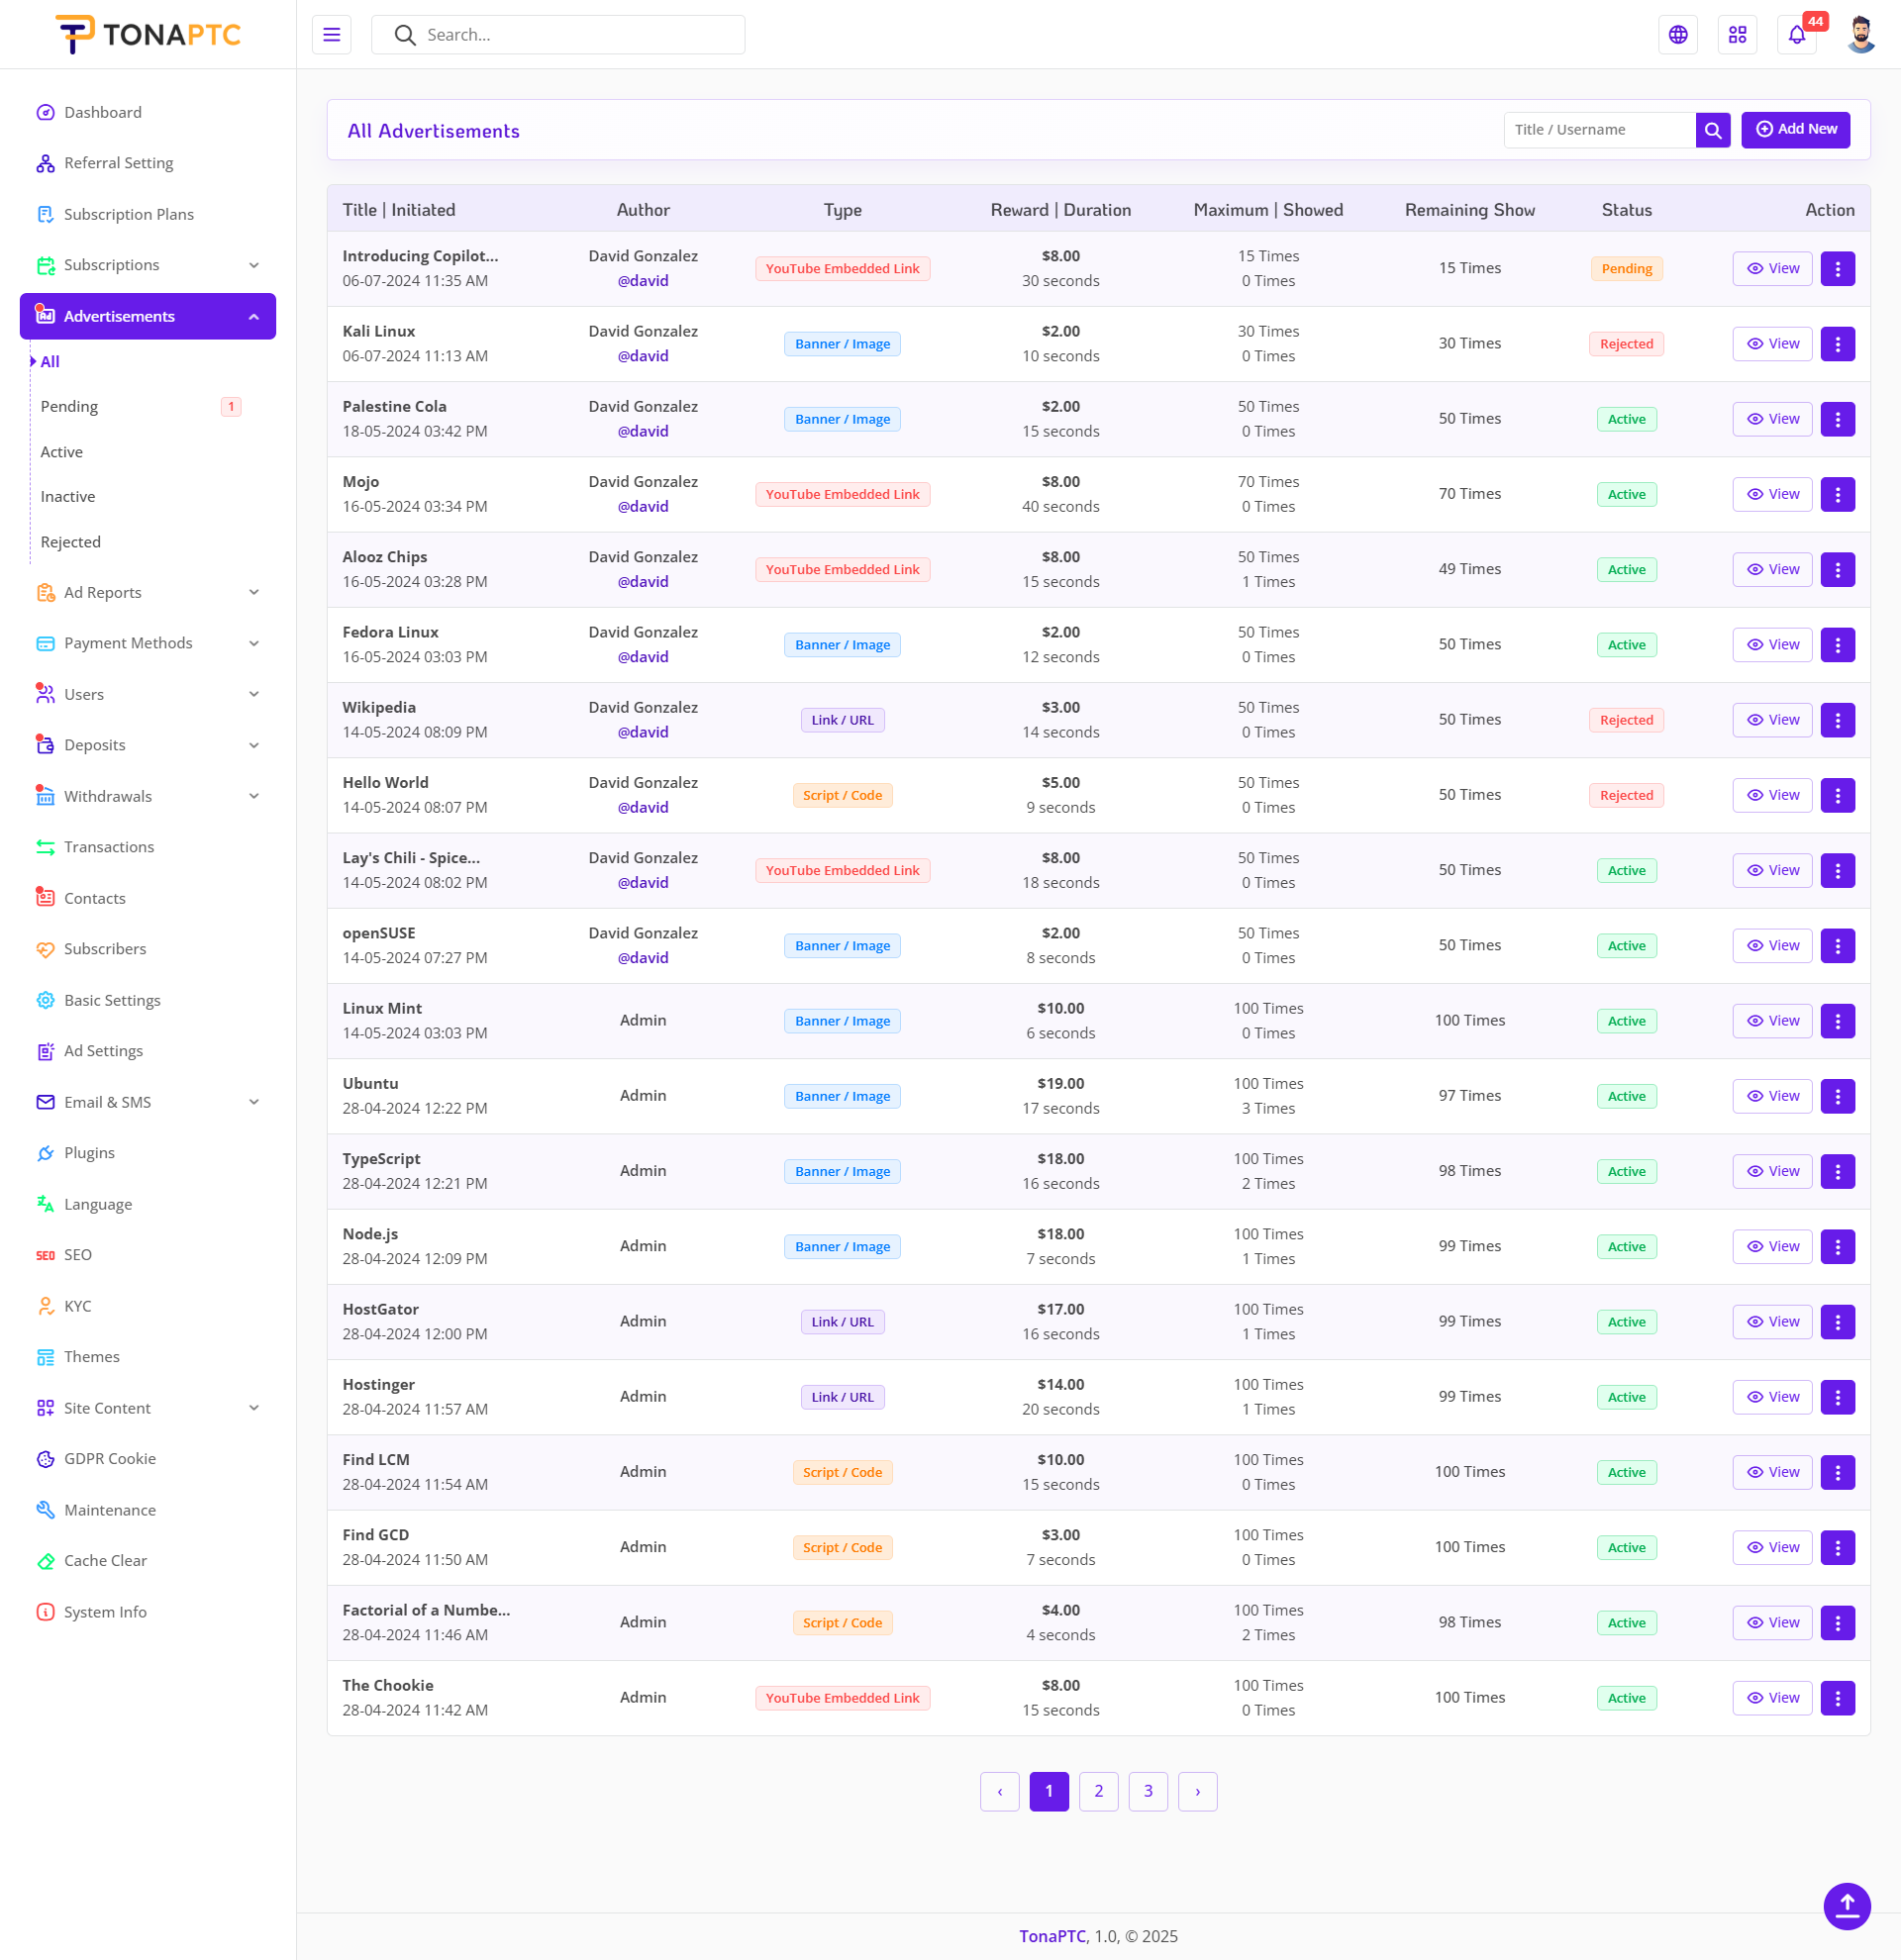The image size is (1901, 1960).
Task: Open the language globe icon
Action: tap(1677, 35)
